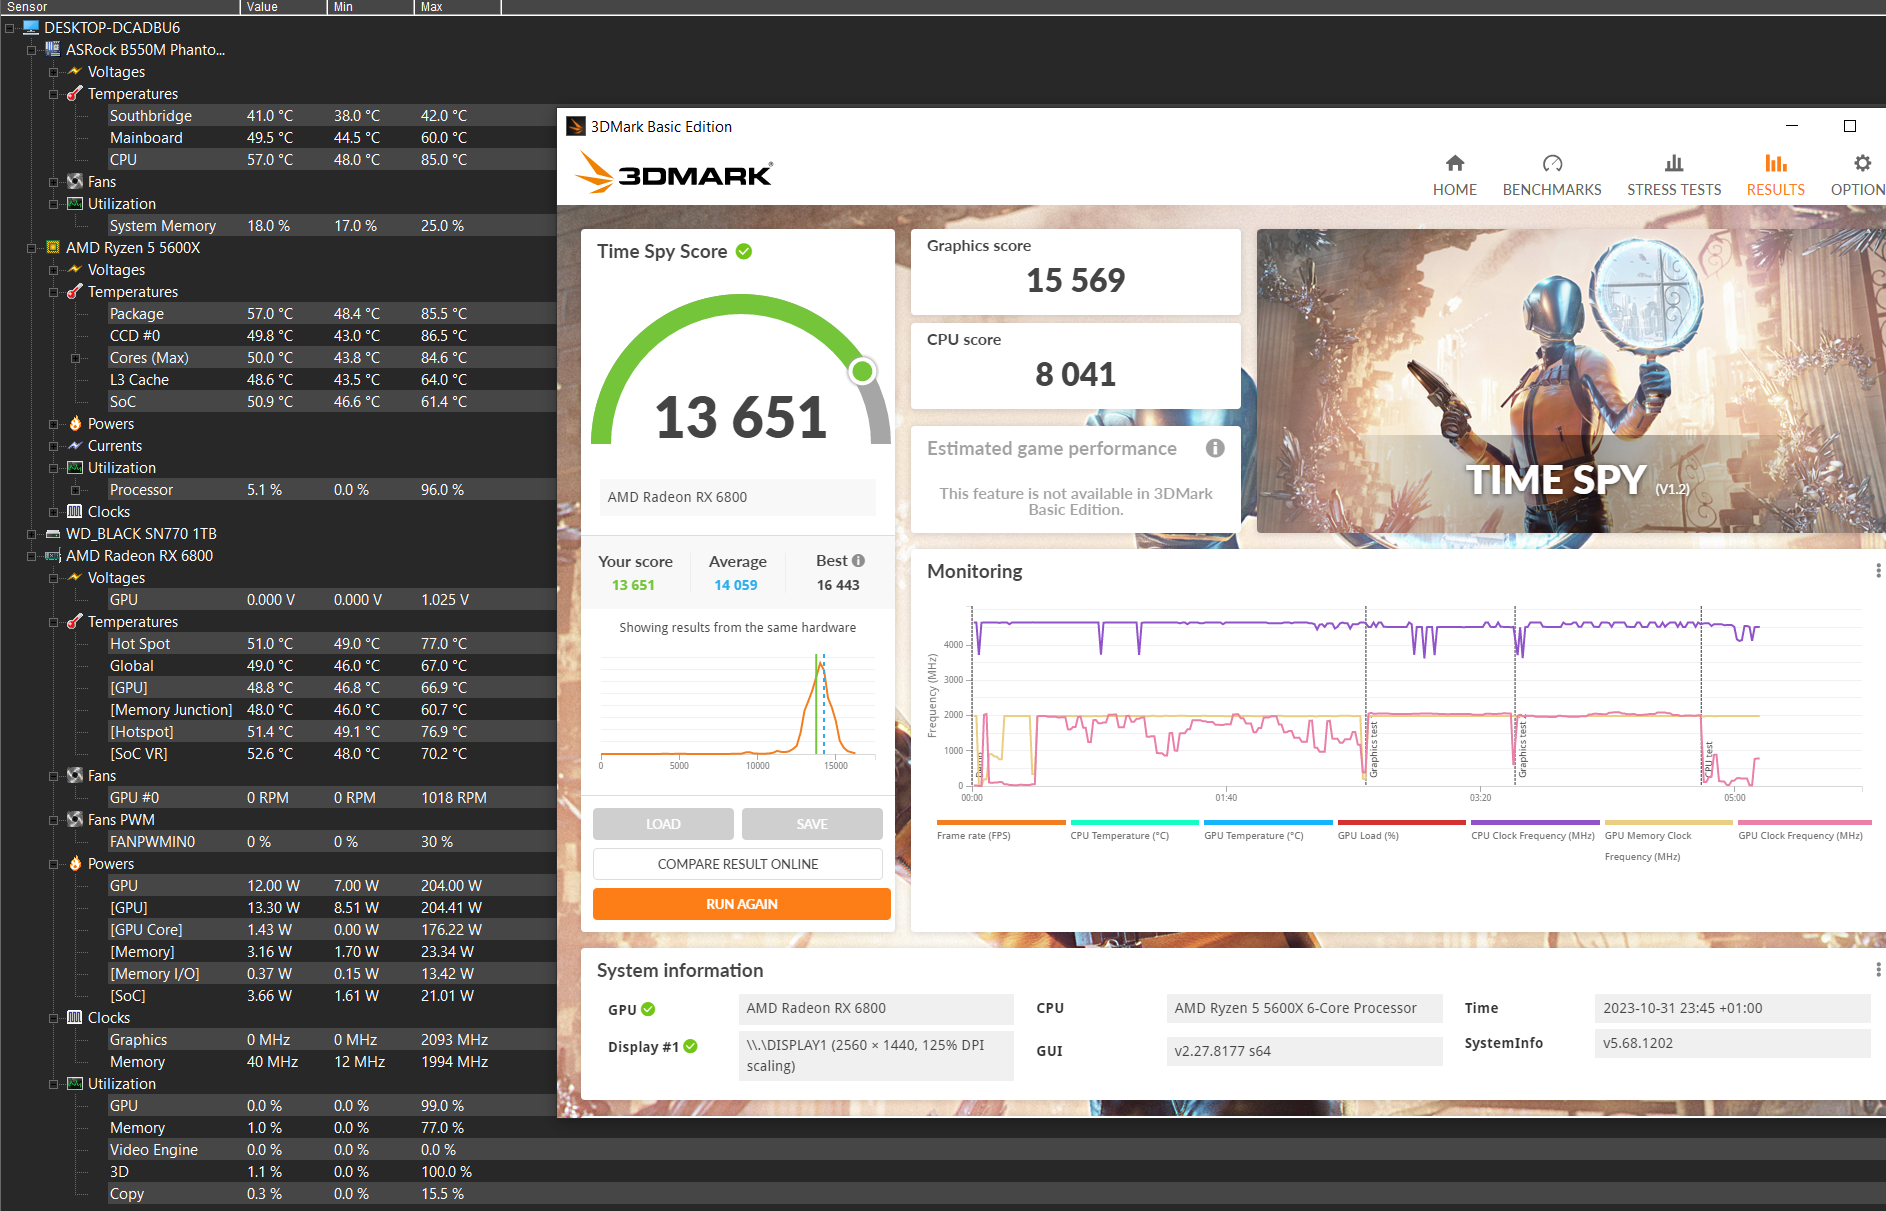1886x1211 pixels.
Task: Click Utilization icon under Radeon RX 6800
Action: [75, 1083]
